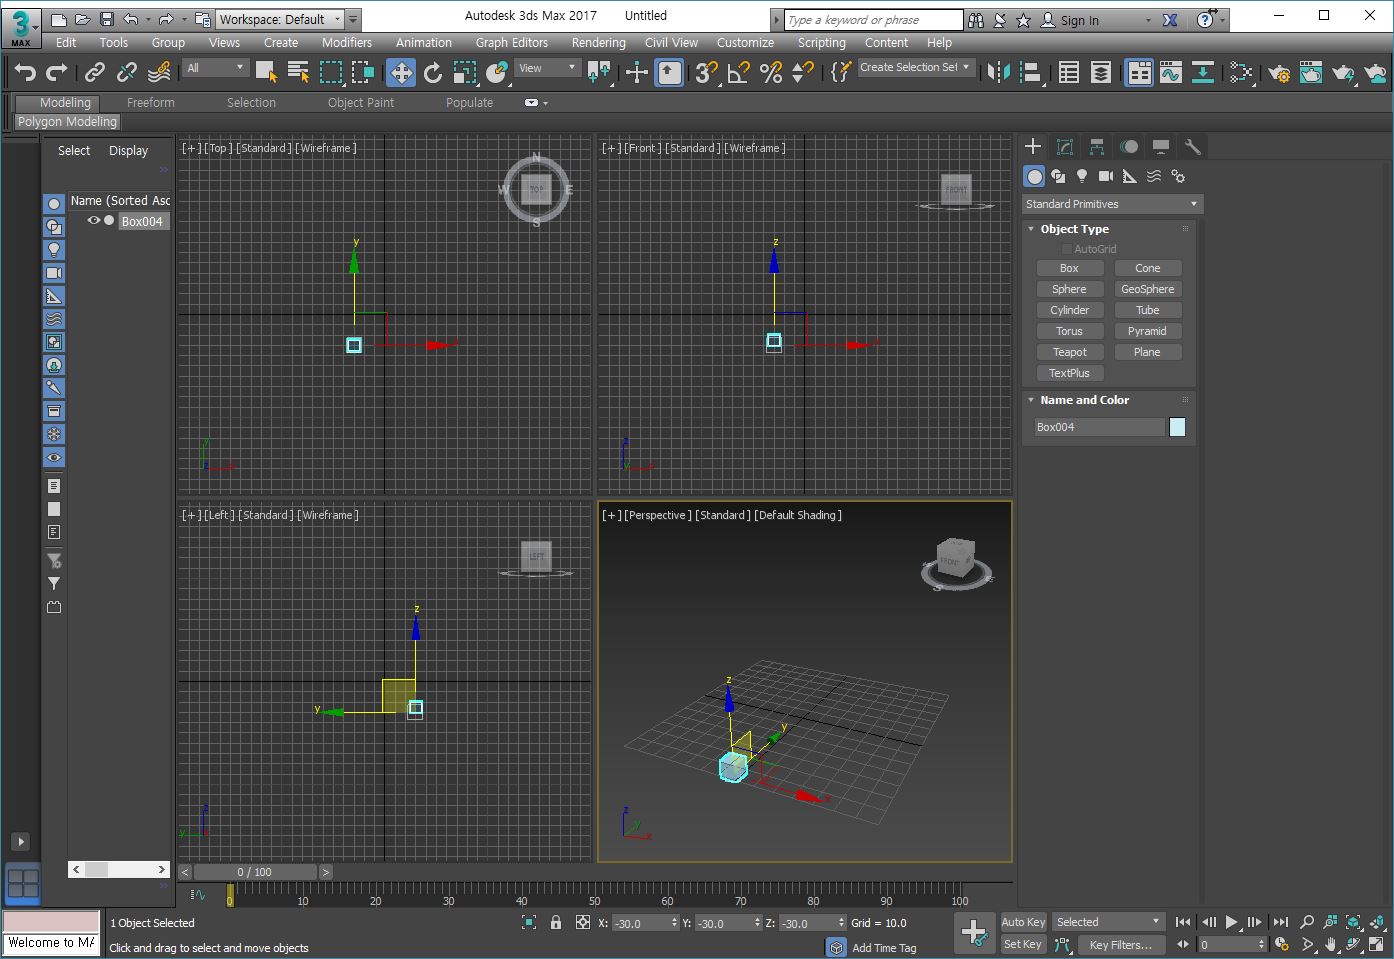Switch to the Hierarchy command panel tab
1394x959 pixels.
[1097, 147]
